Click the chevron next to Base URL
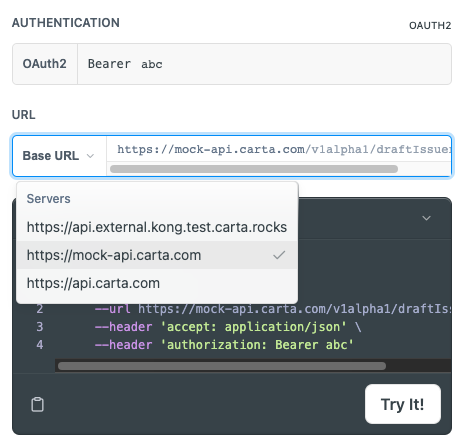This screenshot has width=463, height=445. 90,156
